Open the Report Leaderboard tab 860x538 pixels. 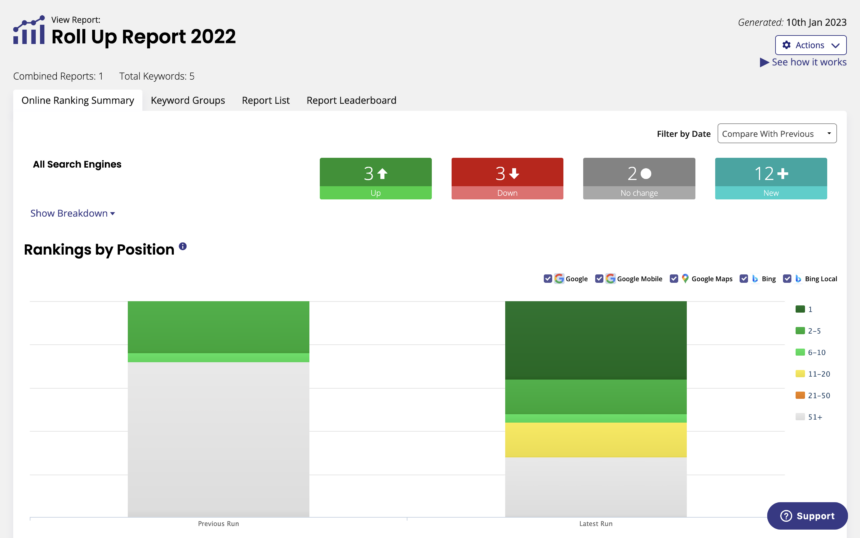[x=351, y=100]
